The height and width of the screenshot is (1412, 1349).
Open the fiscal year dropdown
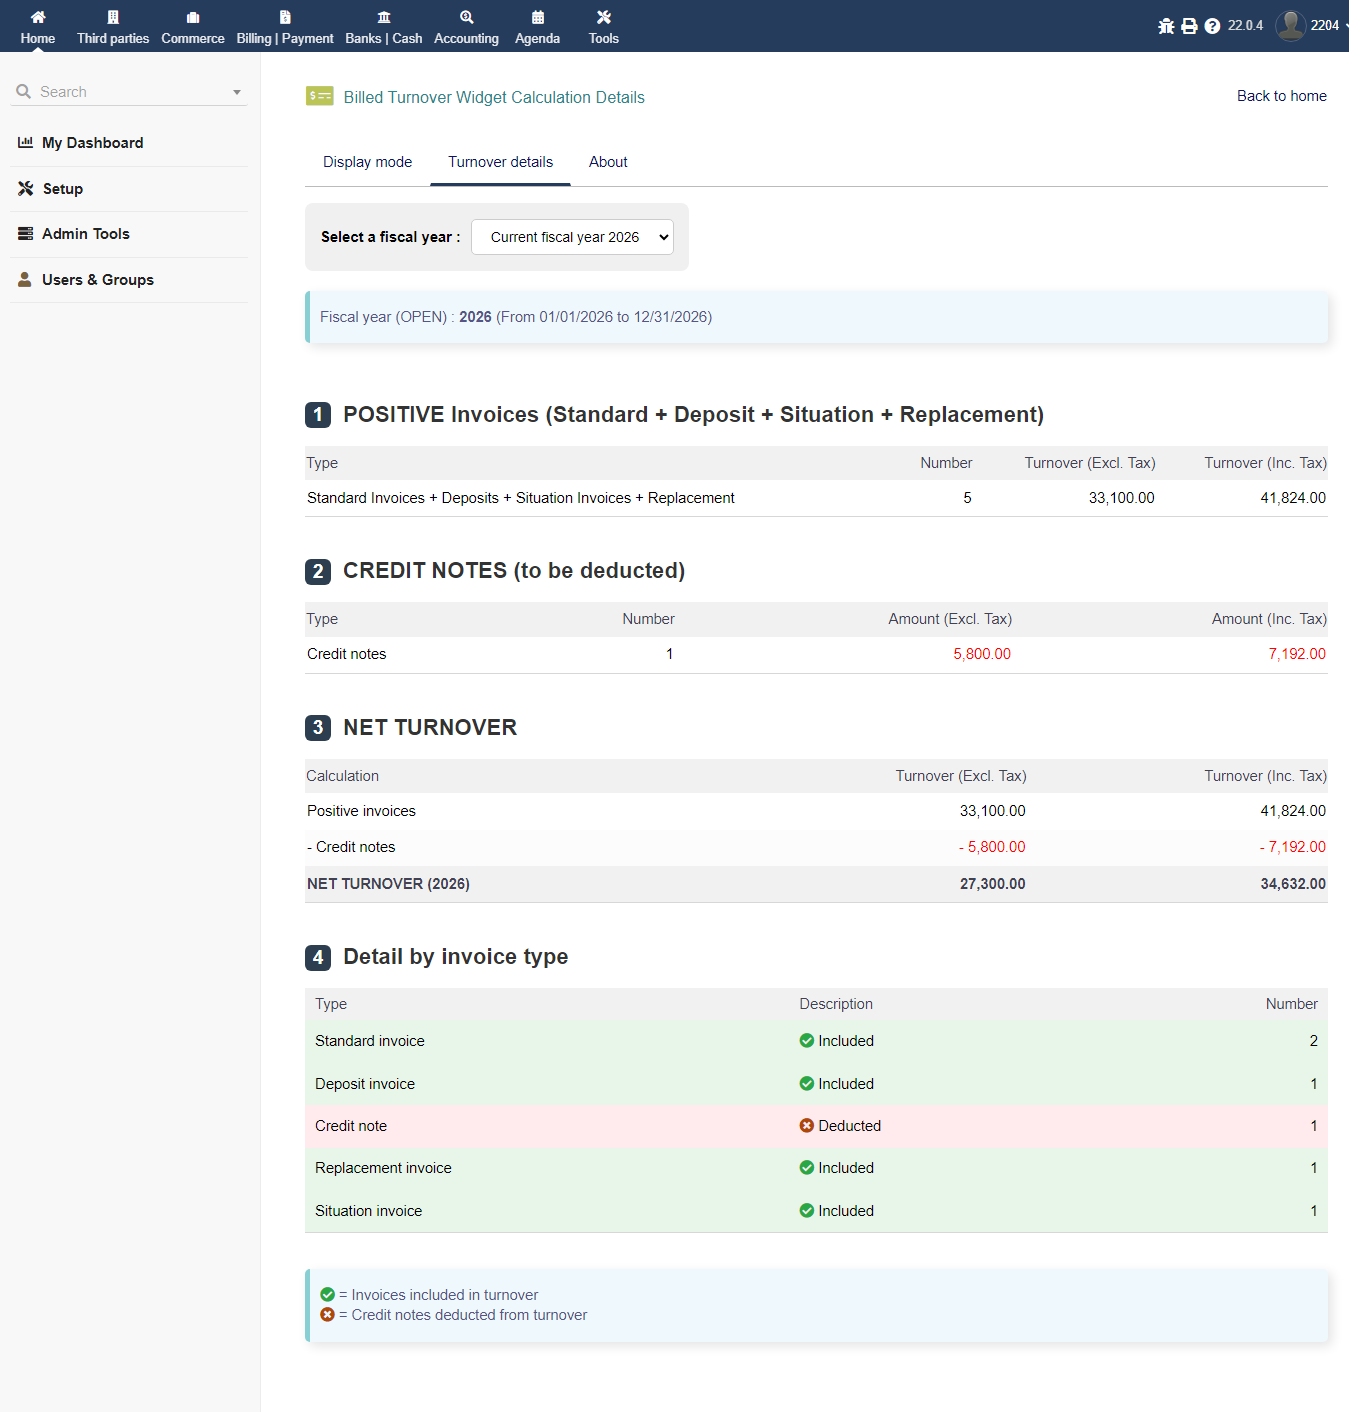pyautogui.click(x=572, y=237)
